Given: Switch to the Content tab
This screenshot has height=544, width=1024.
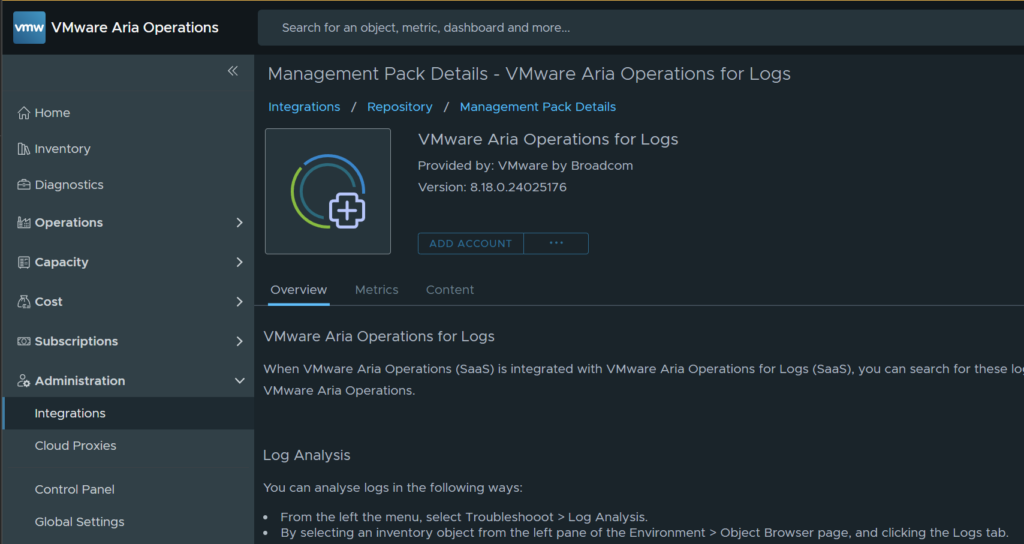Looking at the screenshot, I should pyautogui.click(x=450, y=290).
